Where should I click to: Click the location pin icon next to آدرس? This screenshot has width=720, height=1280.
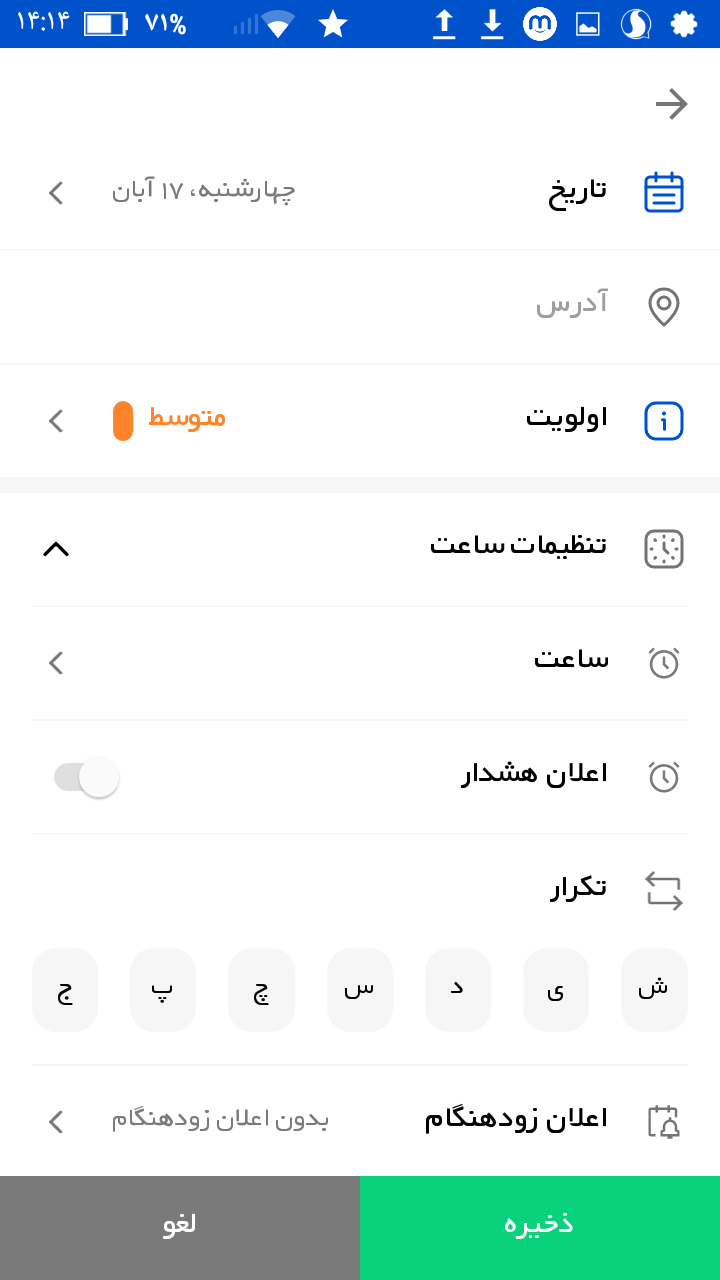pyautogui.click(x=662, y=307)
